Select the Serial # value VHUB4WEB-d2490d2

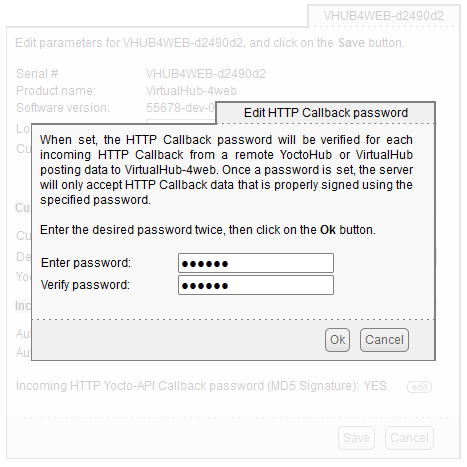click(x=206, y=74)
